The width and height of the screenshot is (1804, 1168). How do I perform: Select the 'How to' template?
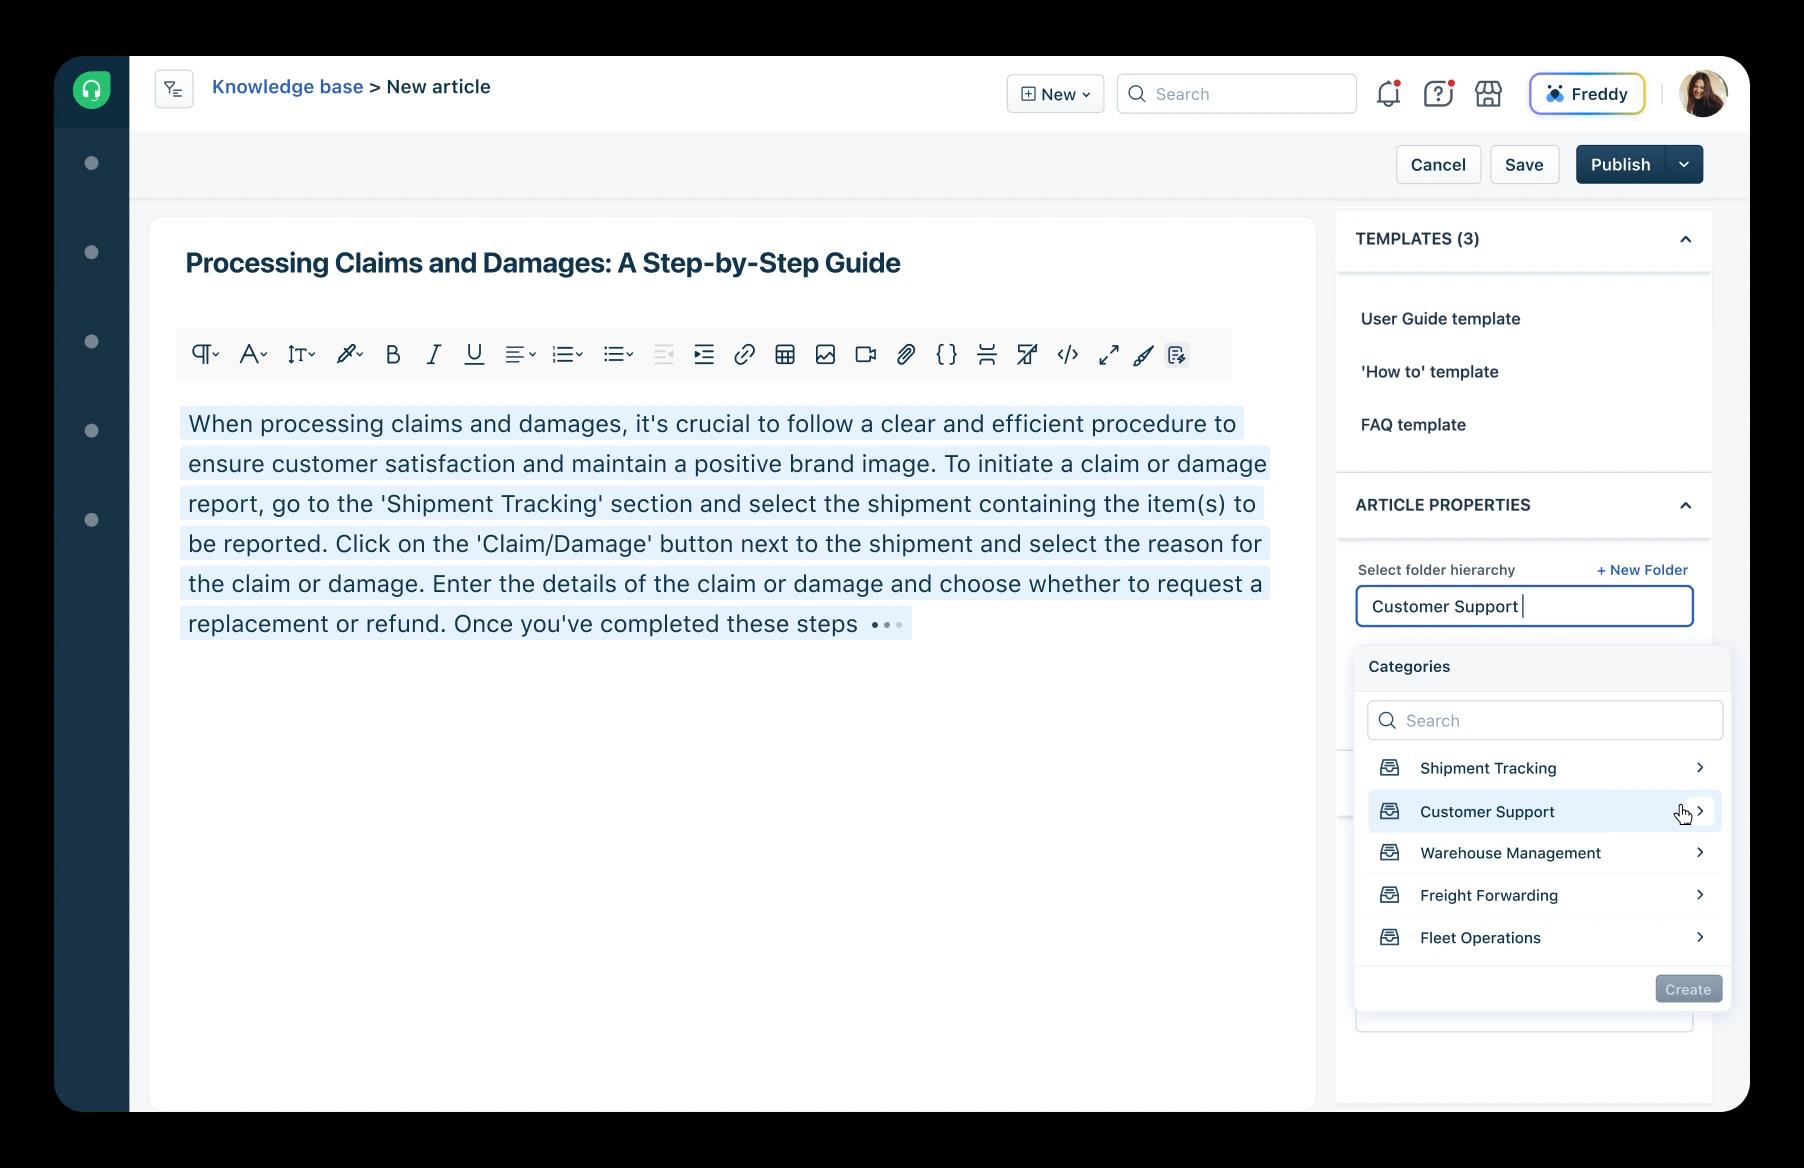(1429, 371)
